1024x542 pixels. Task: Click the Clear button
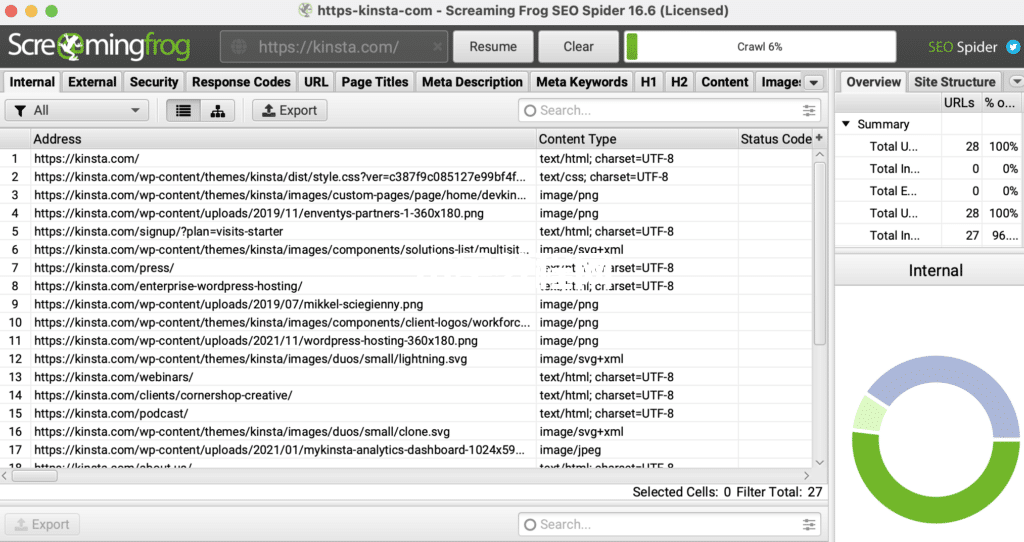click(x=579, y=47)
